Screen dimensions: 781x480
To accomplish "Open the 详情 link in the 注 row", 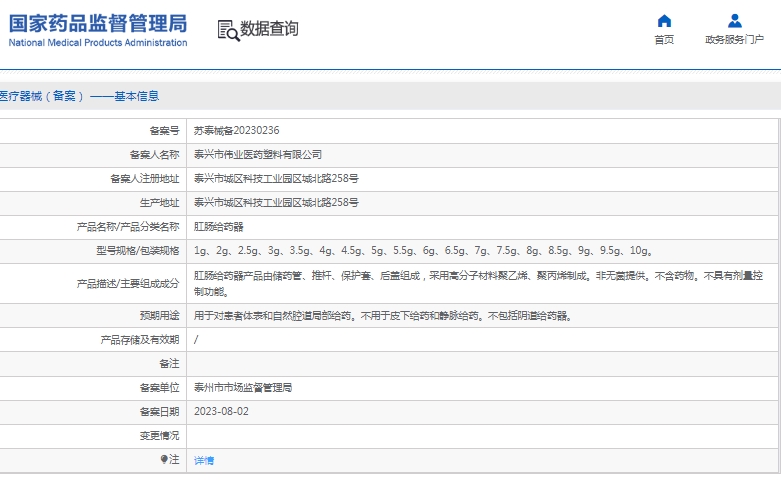I will [204, 461].
